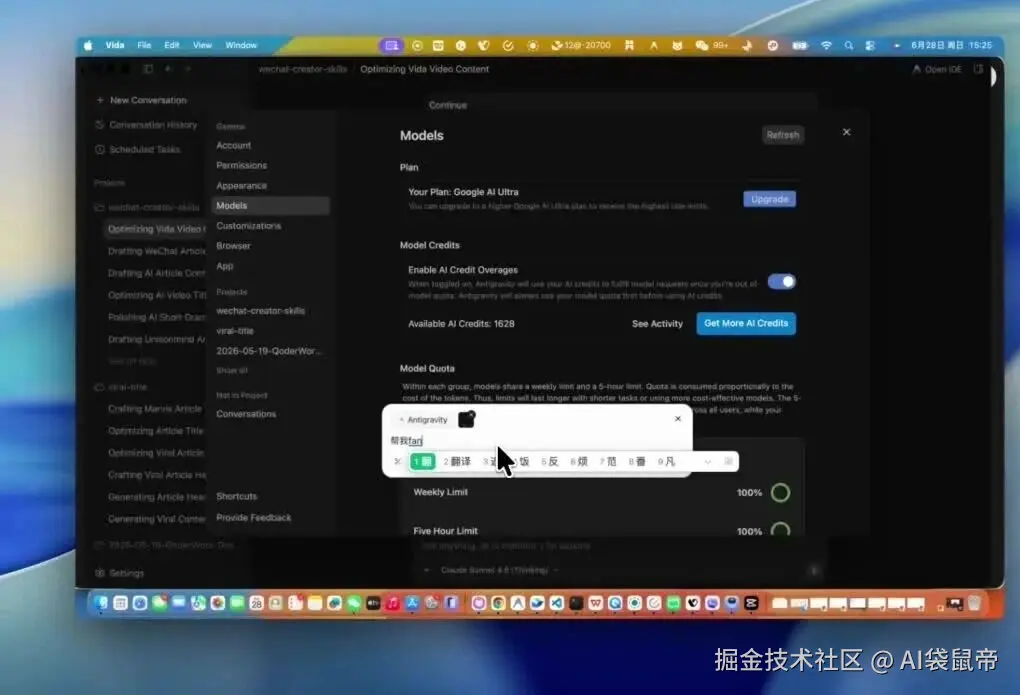Screen dimensions: 1020x695
Task: Click the text field containing 帮我fan
Action: tap(537, 441)
